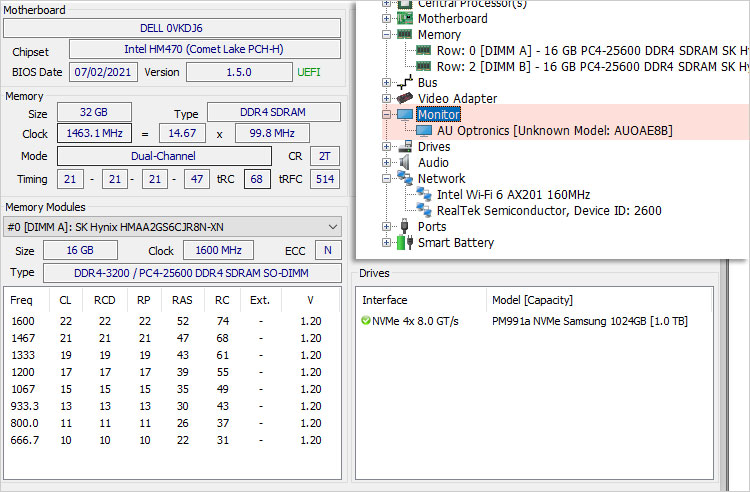Click the Intel HM470 chipset field

pyautogui.click(x=204, y=50)
